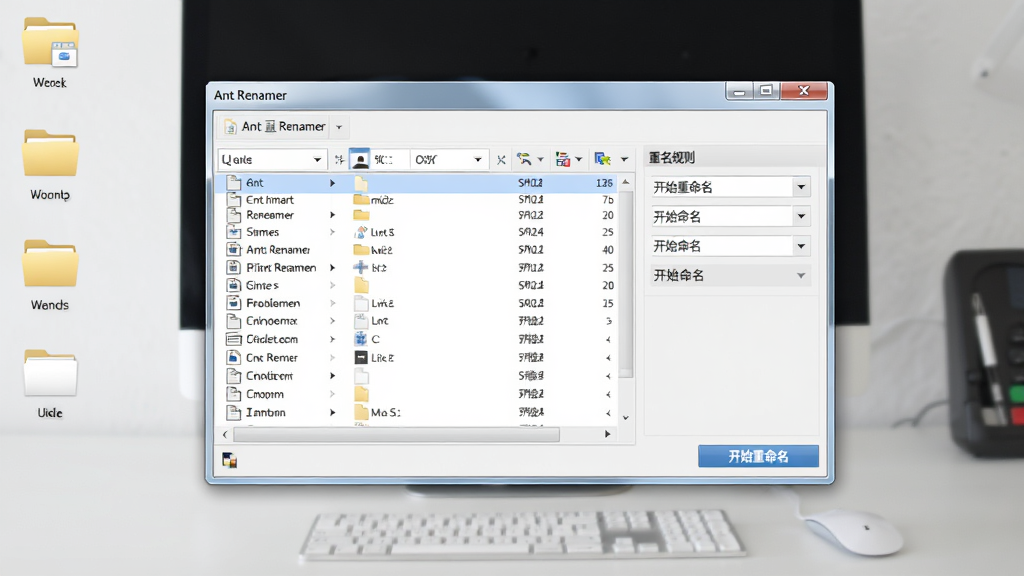
Task: Expand the Simes row arrow
Action: (x=332, y=232)
